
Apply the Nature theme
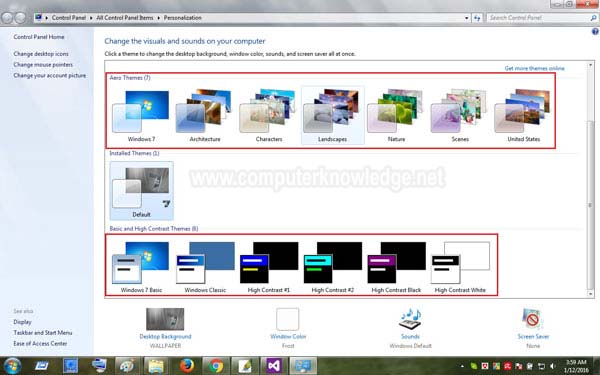coord(396,115)
